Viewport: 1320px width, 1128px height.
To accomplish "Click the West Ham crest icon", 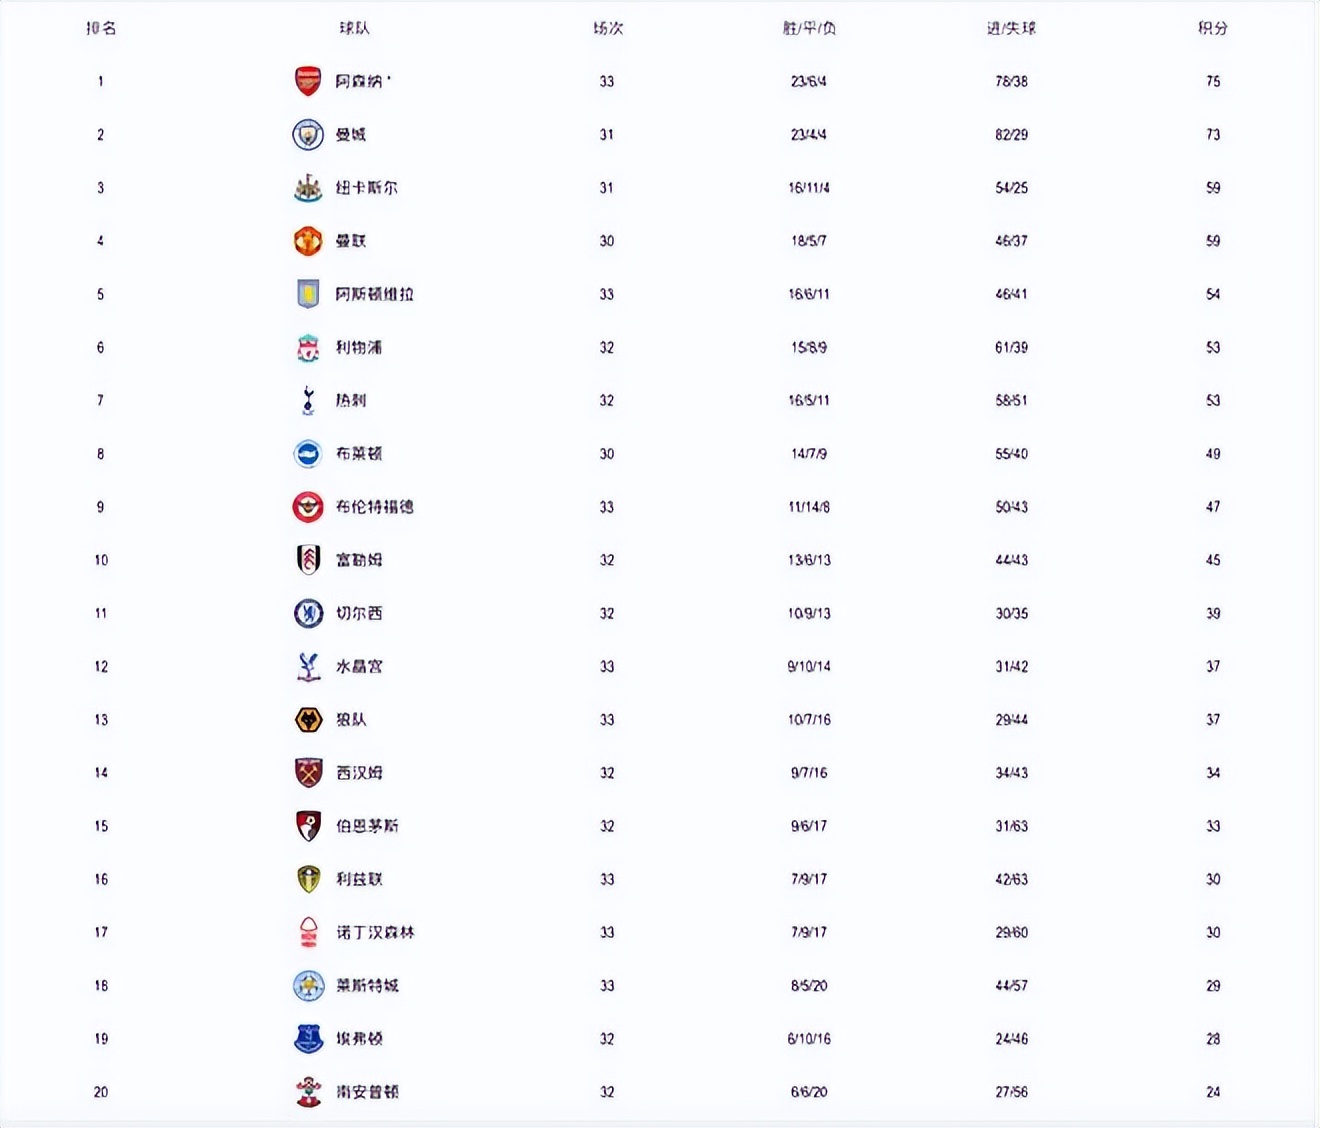I will 308,773.
